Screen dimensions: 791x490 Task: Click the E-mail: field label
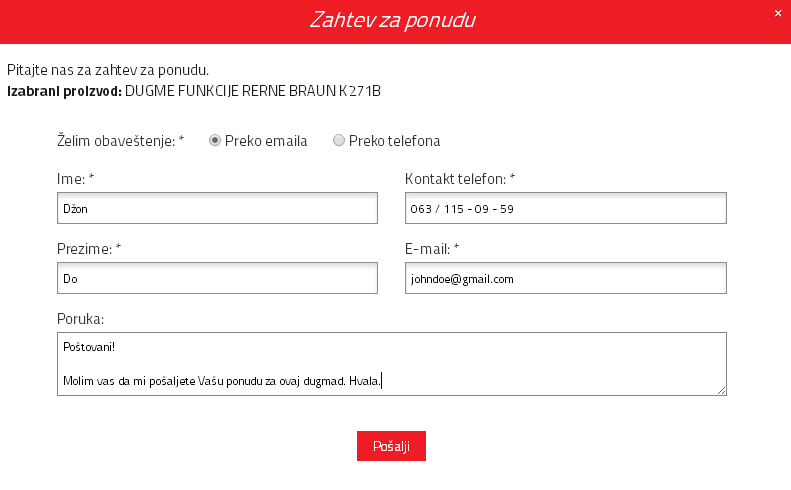click(x=432, y=249)
